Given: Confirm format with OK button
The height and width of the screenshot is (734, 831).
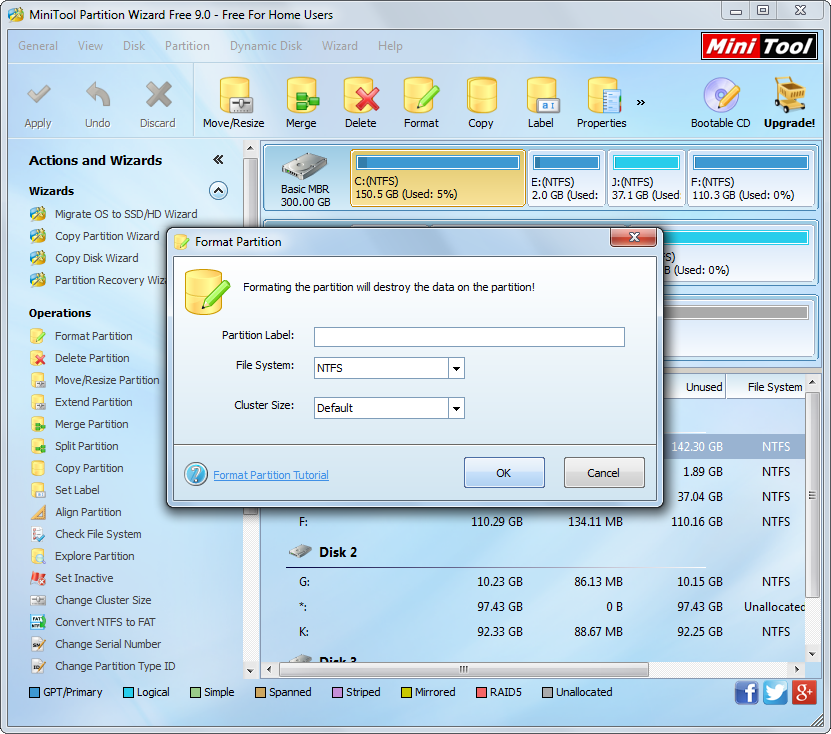Looking at the screenshot, I should pos(504,473).
